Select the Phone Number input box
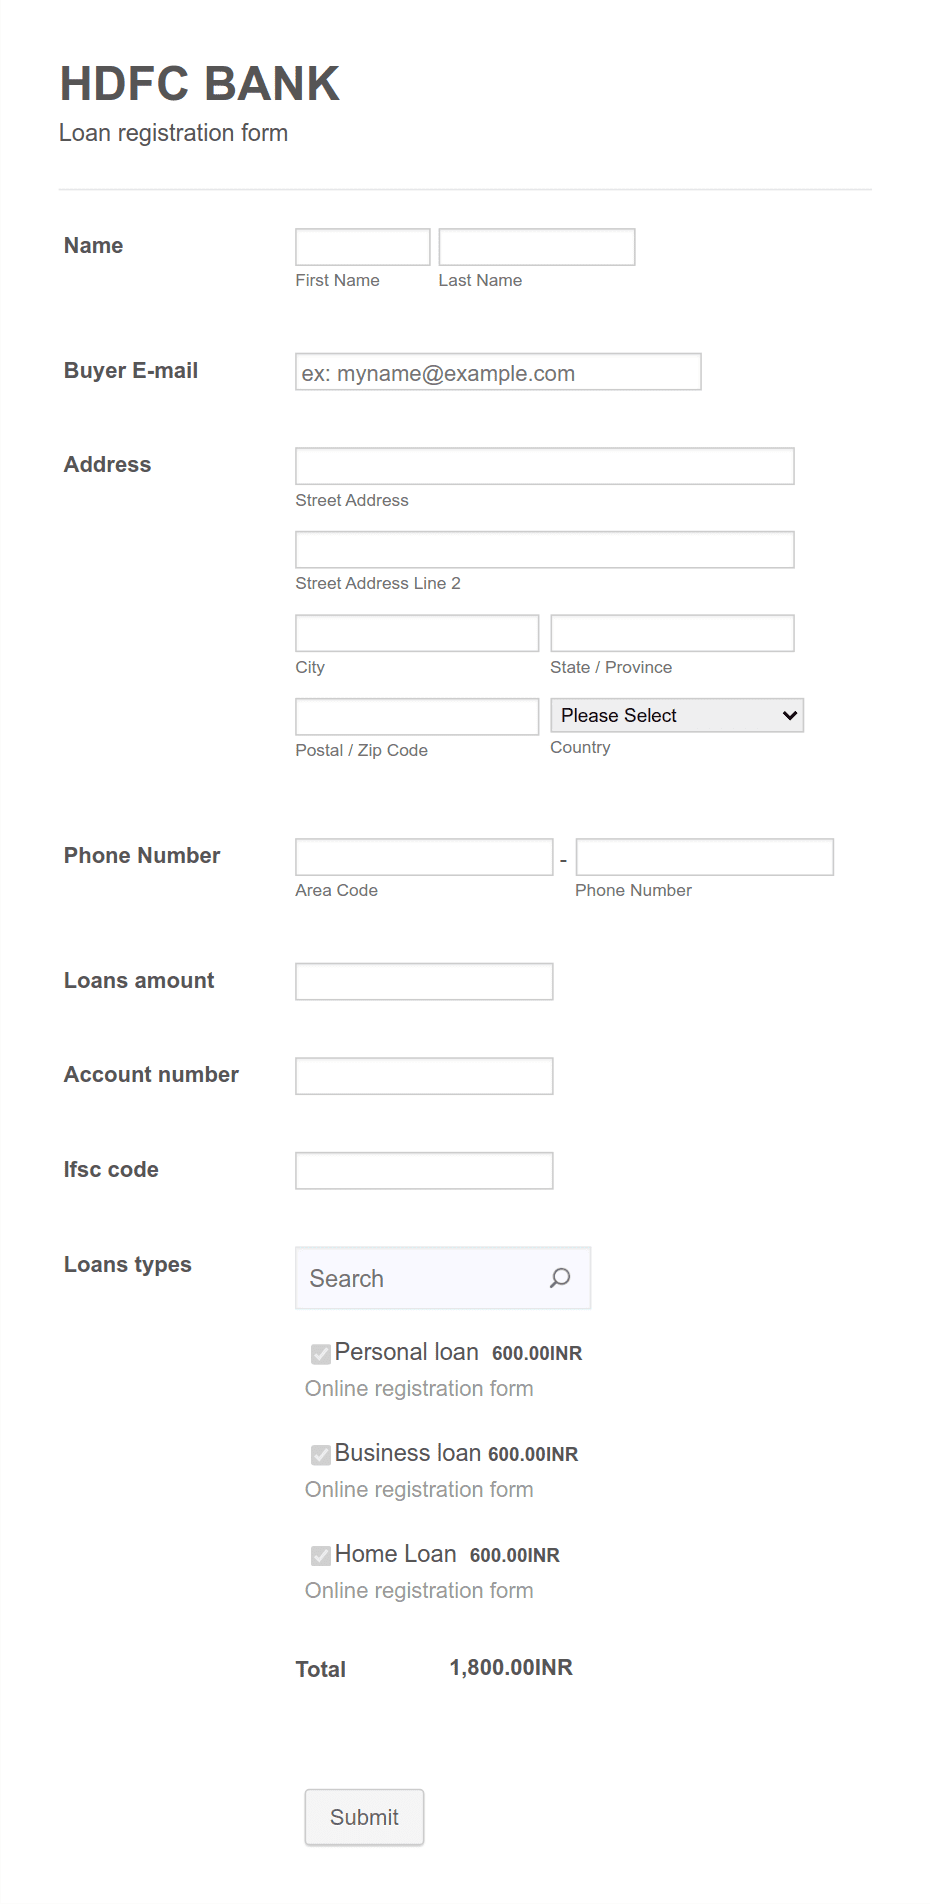 click(704, 856)
